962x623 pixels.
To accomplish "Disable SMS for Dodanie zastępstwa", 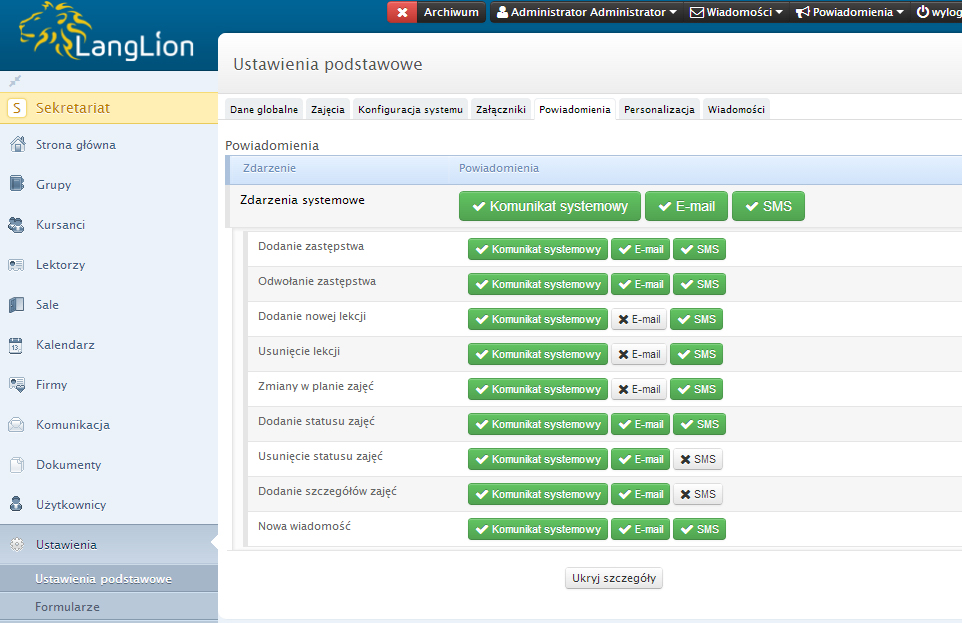I will 699,249.
